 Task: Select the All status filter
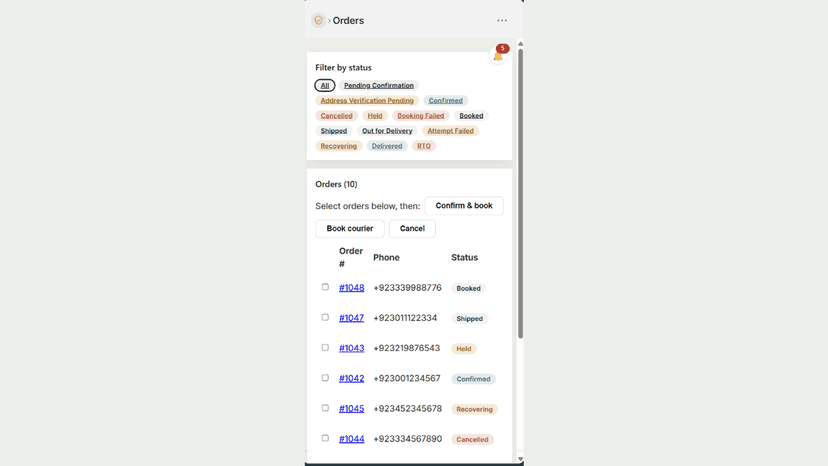tap(325, 86)
